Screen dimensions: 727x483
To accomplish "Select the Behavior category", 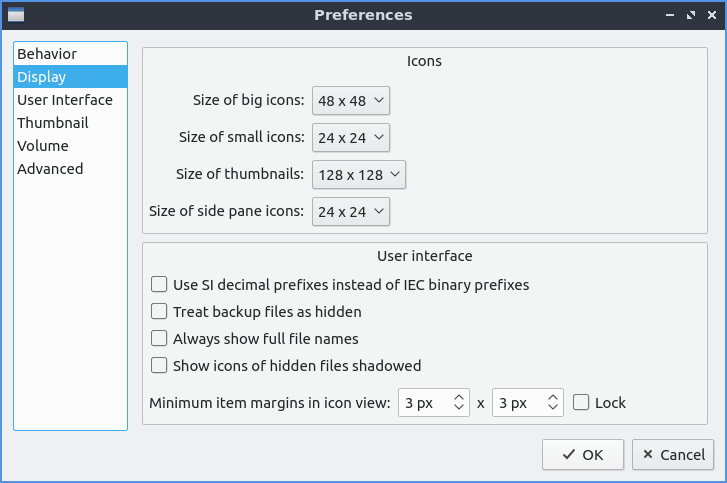I will point(47,54).
